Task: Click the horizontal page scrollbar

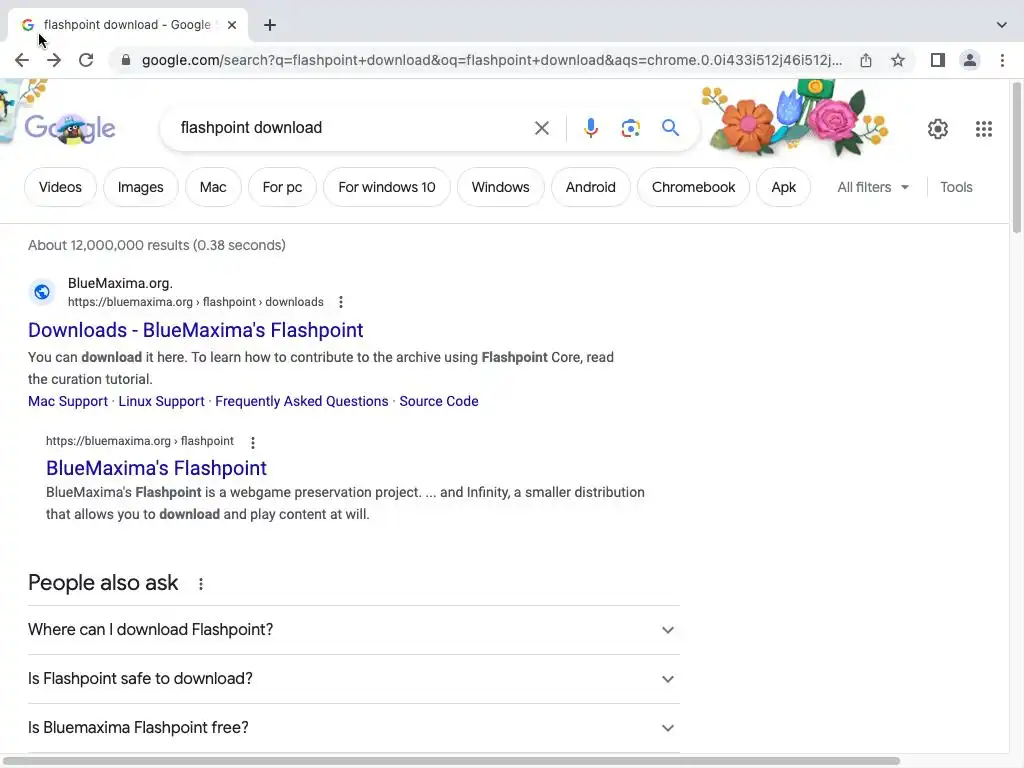Action: click(452, 761)
